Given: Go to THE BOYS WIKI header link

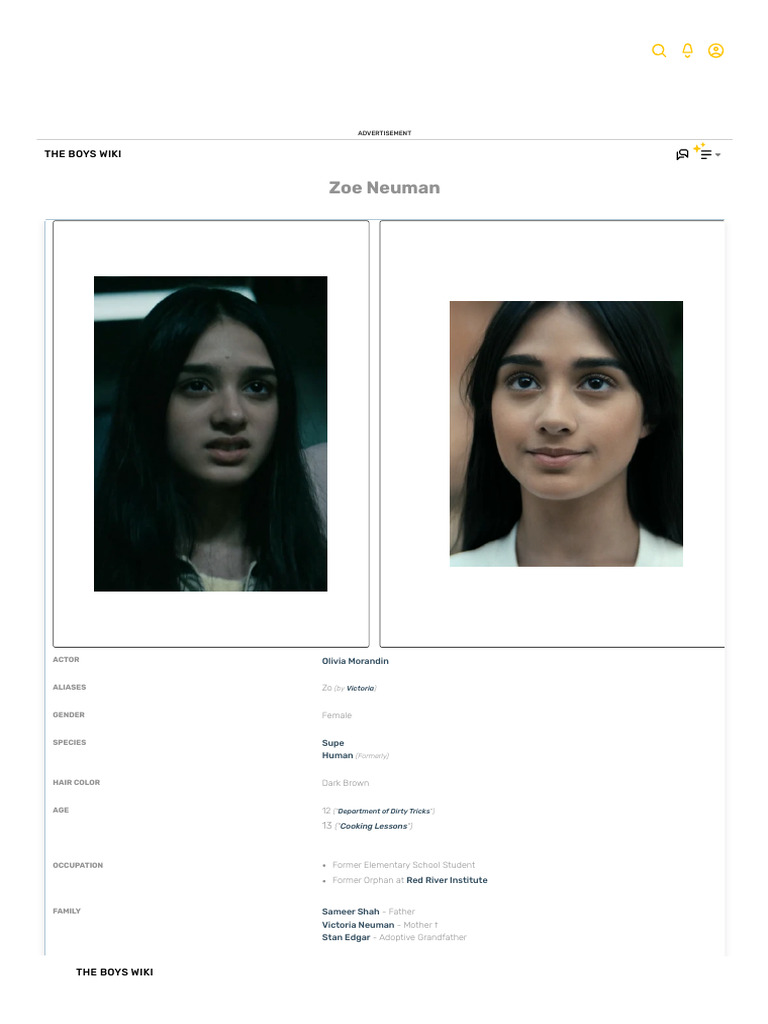Looking at the screenshot, I should [x=83, y=153].
